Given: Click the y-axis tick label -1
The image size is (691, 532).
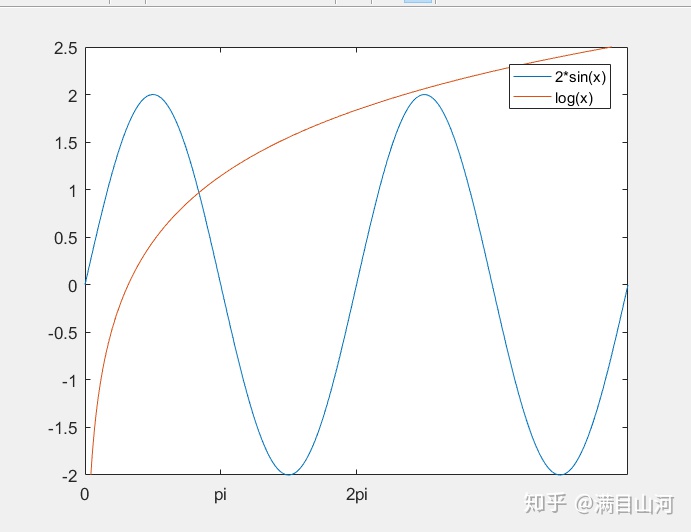Looking at the screenshot, I should [x=70, y=381].
